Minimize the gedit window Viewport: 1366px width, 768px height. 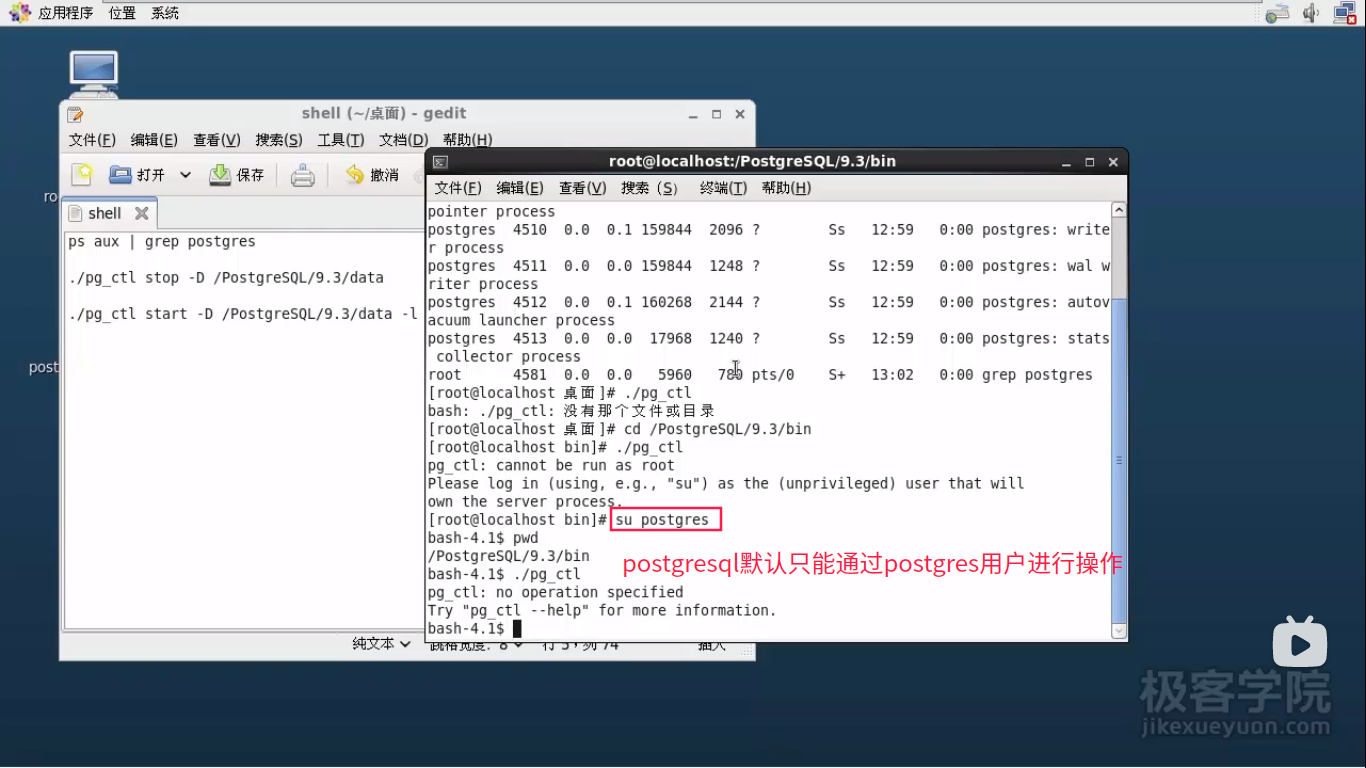(694, 114)
